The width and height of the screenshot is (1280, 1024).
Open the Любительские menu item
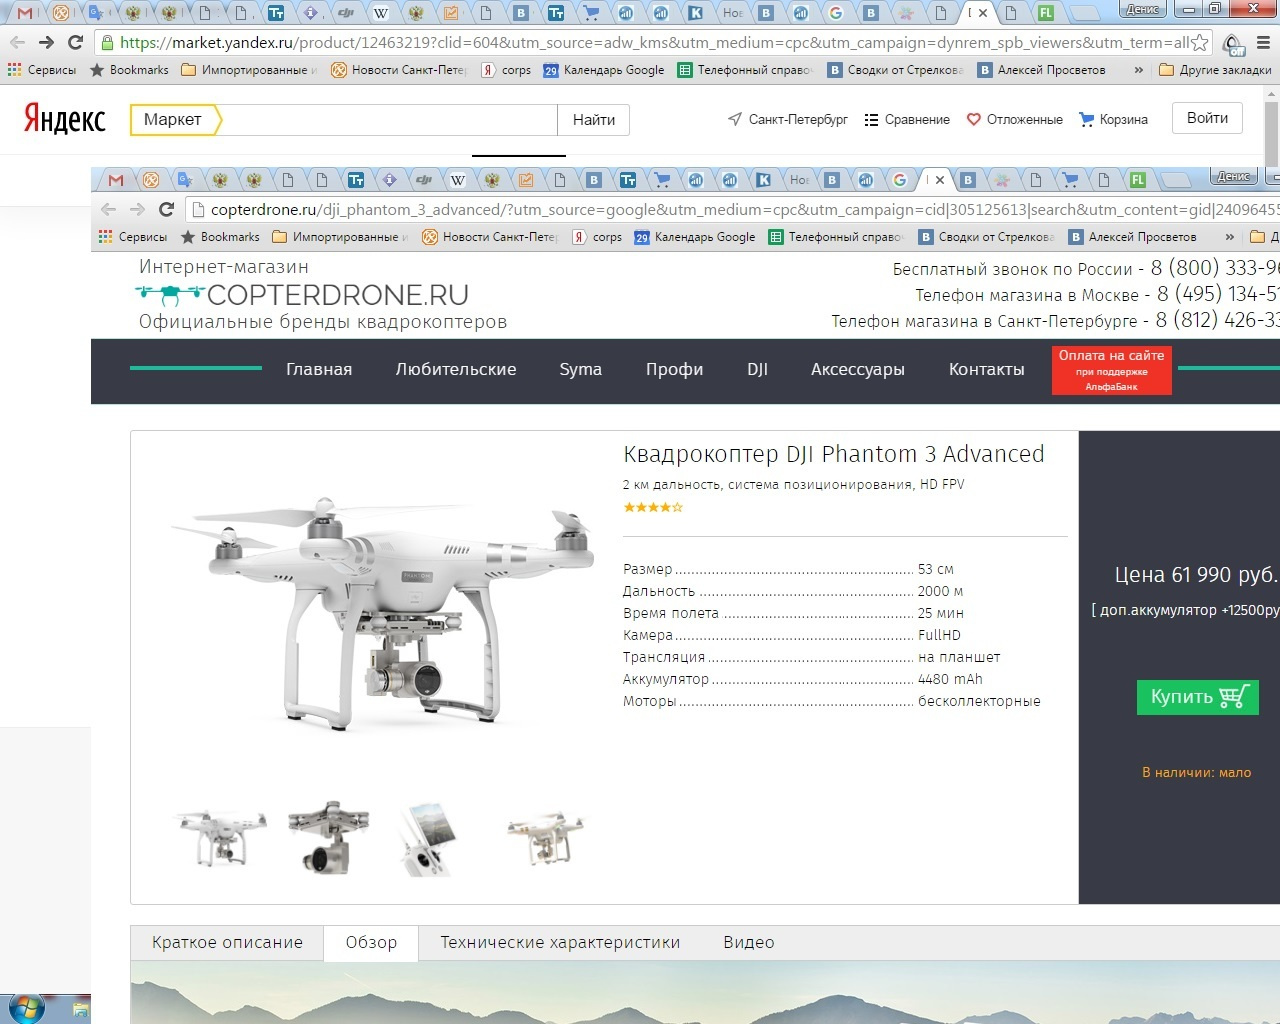tap(456, 369)
